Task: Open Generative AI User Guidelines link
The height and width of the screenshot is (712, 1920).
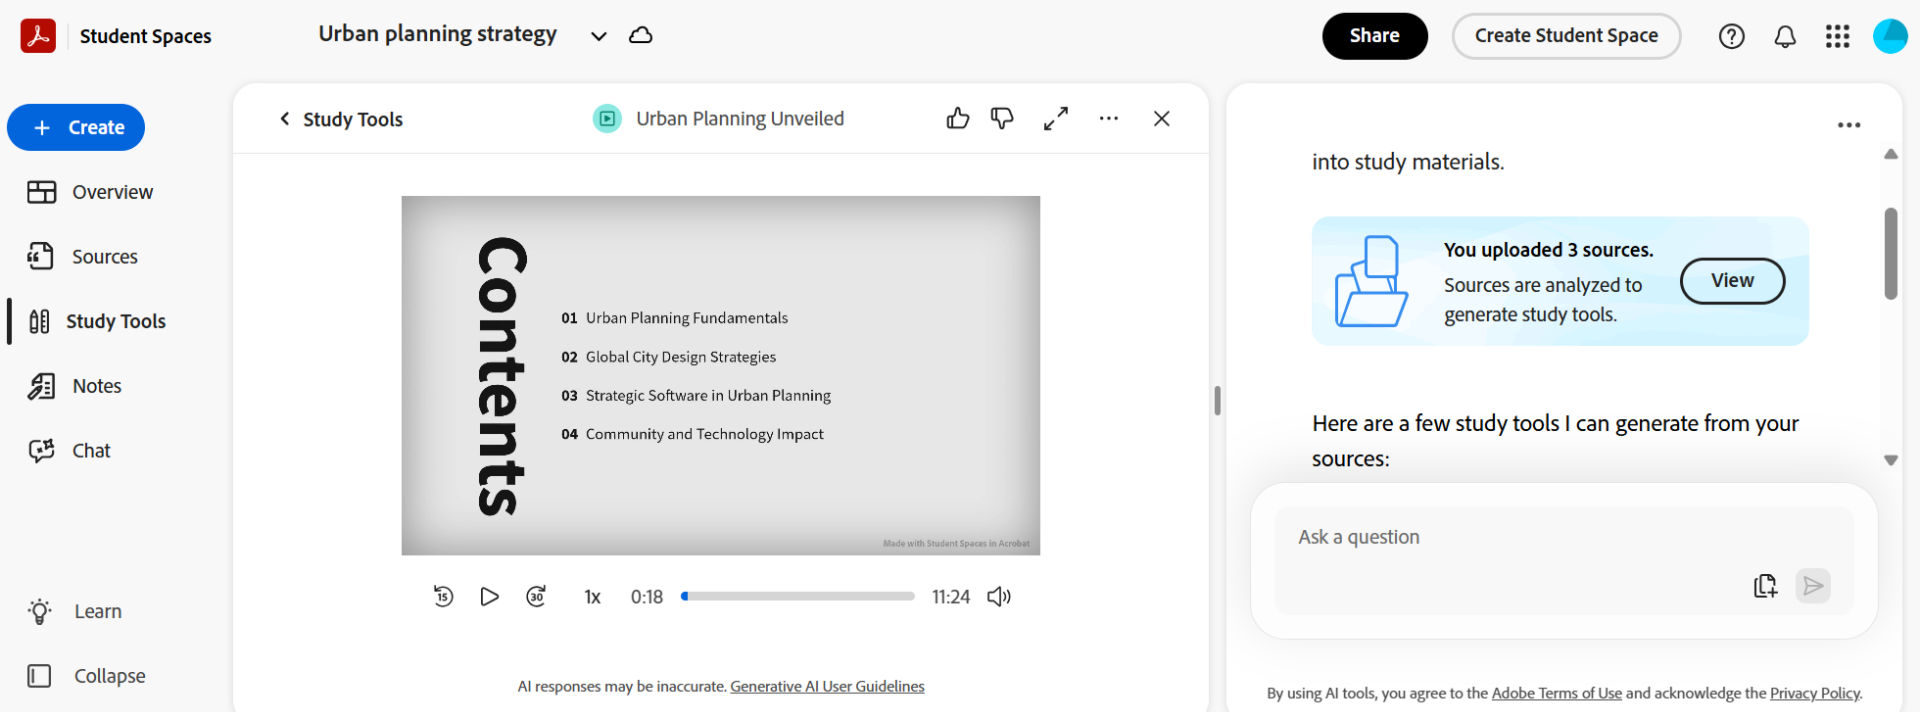Action: point(827,686)
